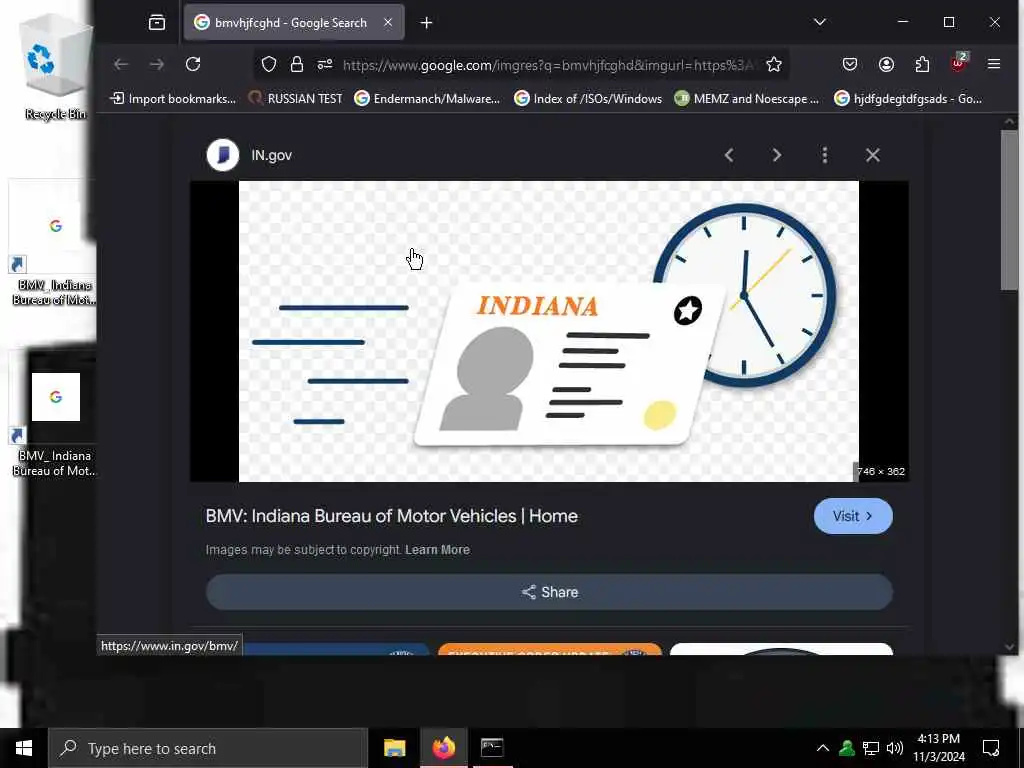Click the IN.gov source name
The image size is (1024, 768).
tap(272, 155)
